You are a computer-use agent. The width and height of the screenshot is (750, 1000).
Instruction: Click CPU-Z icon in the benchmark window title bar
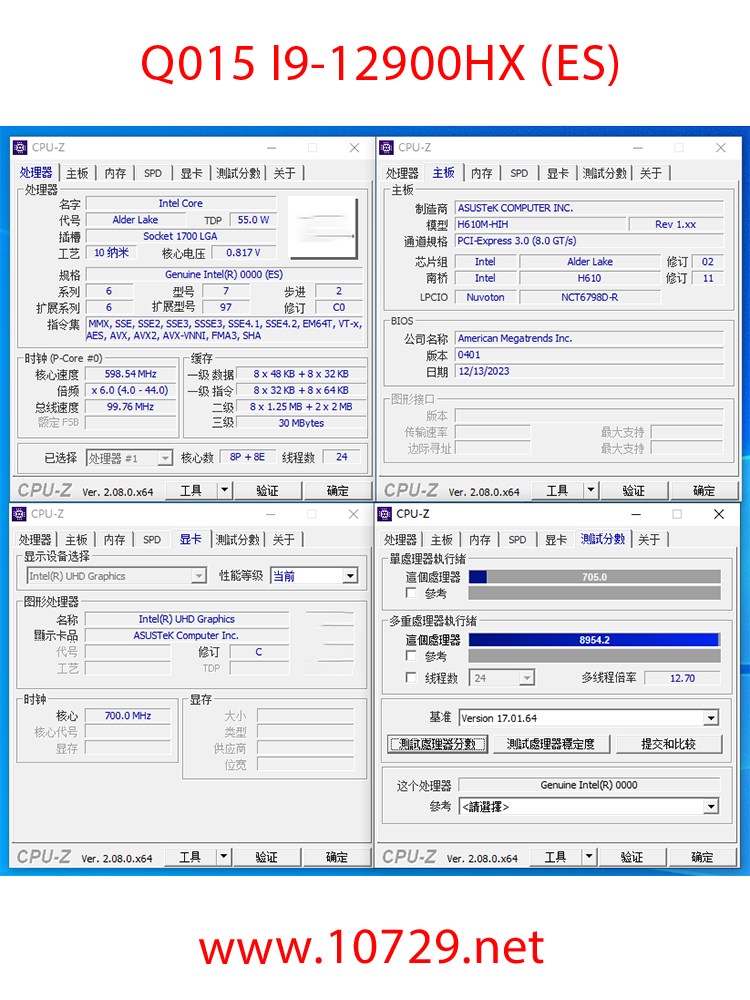[x=385, y=514]
